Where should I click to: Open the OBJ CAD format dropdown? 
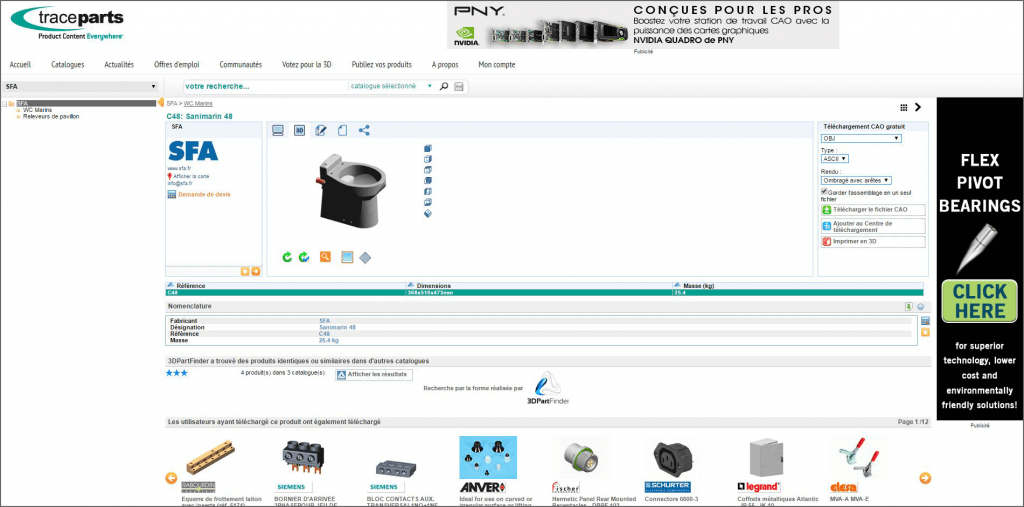pyautogui.click(x=861, y=139)
